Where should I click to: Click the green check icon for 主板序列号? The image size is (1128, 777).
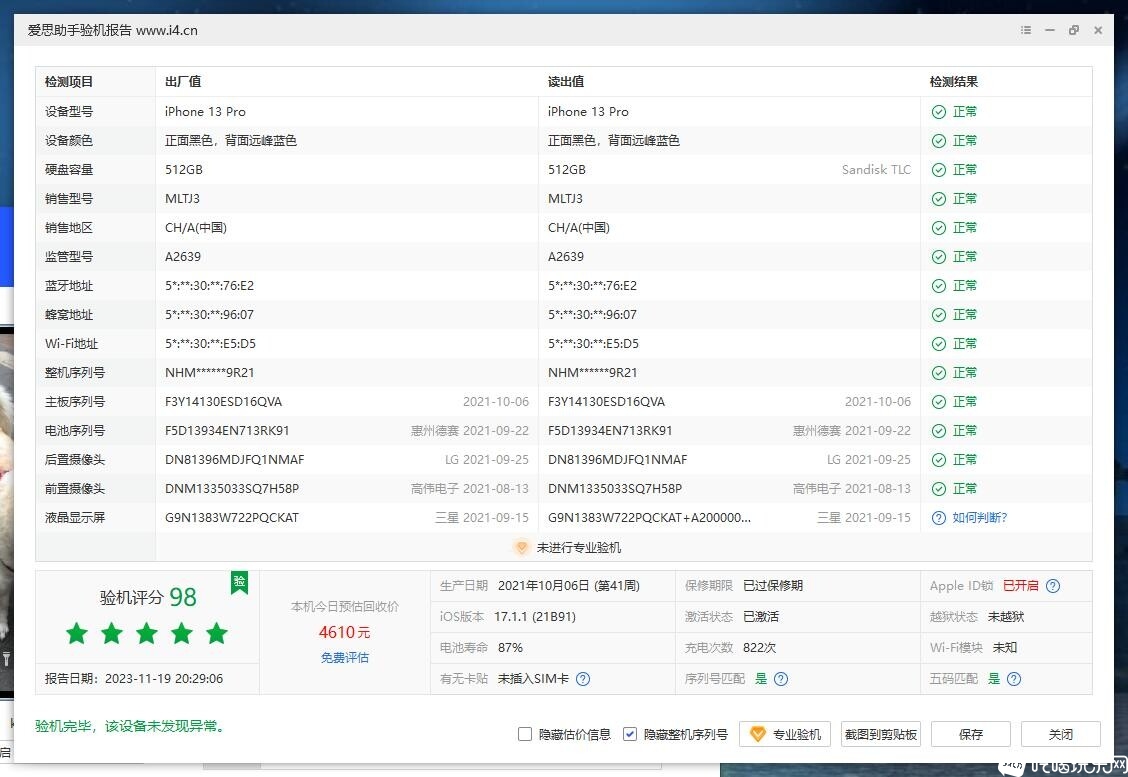click(x=938, y=401)
